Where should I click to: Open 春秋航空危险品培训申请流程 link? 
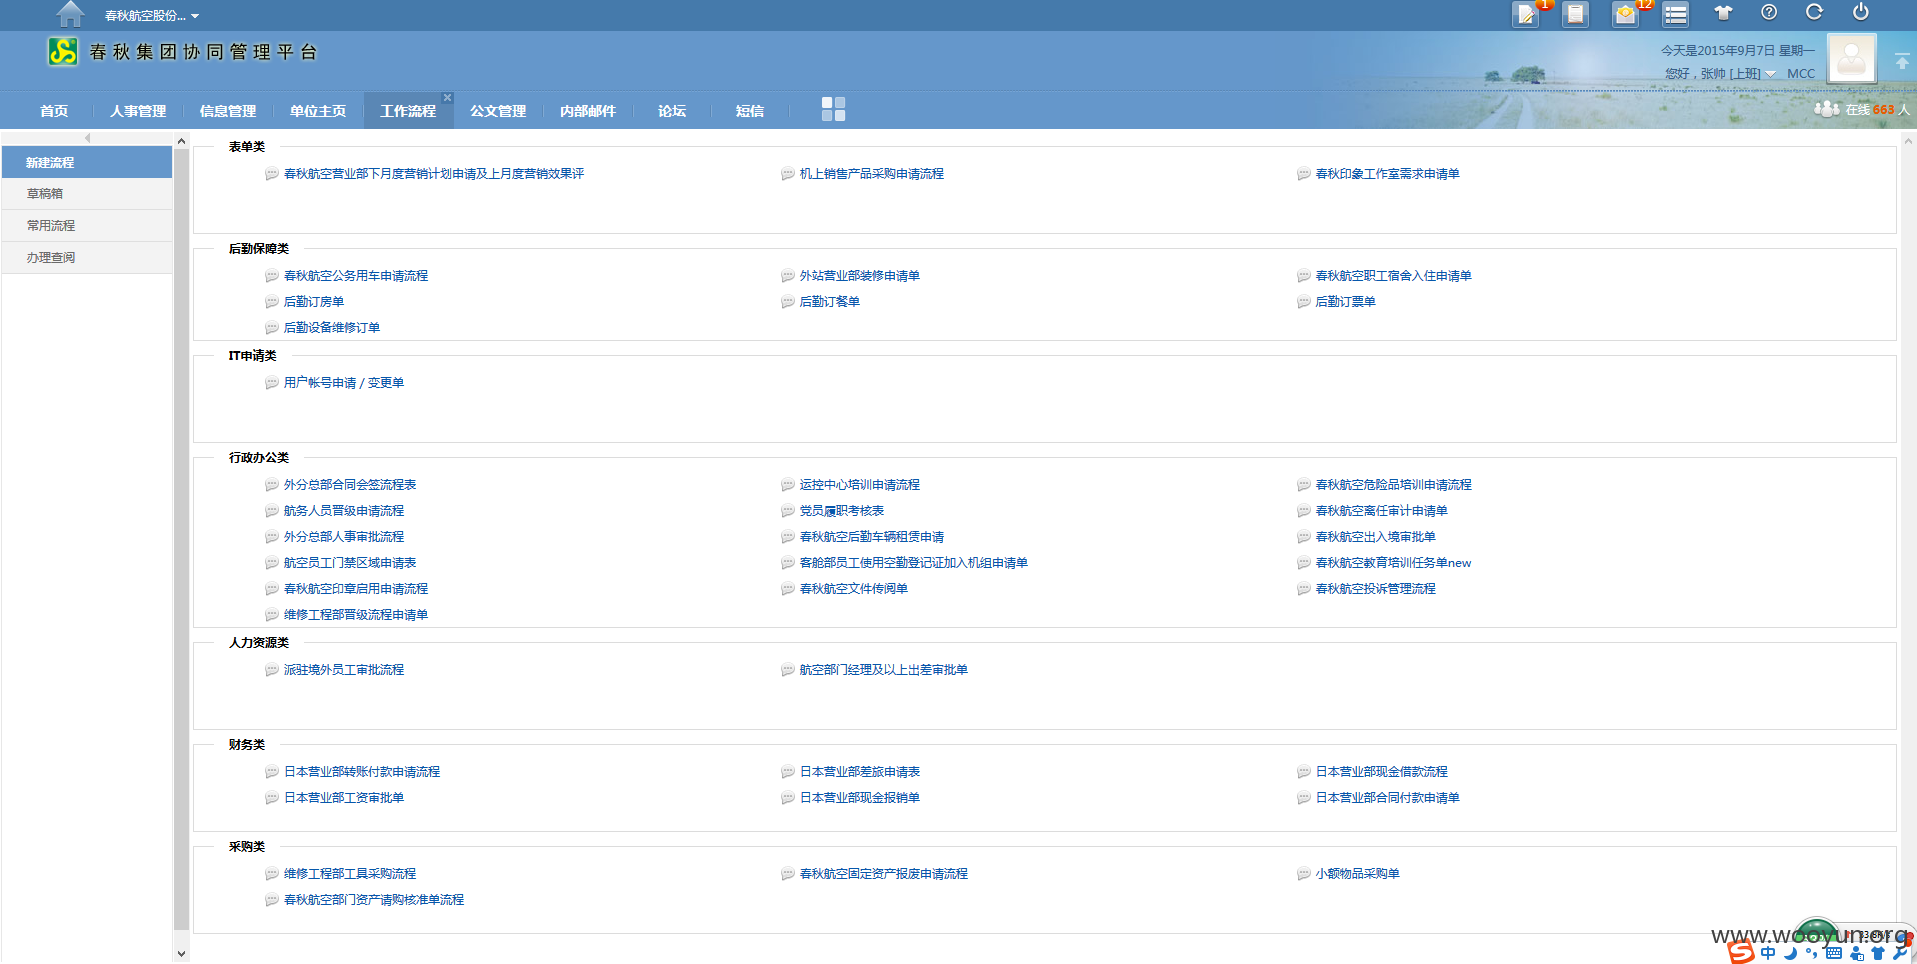1393,485
